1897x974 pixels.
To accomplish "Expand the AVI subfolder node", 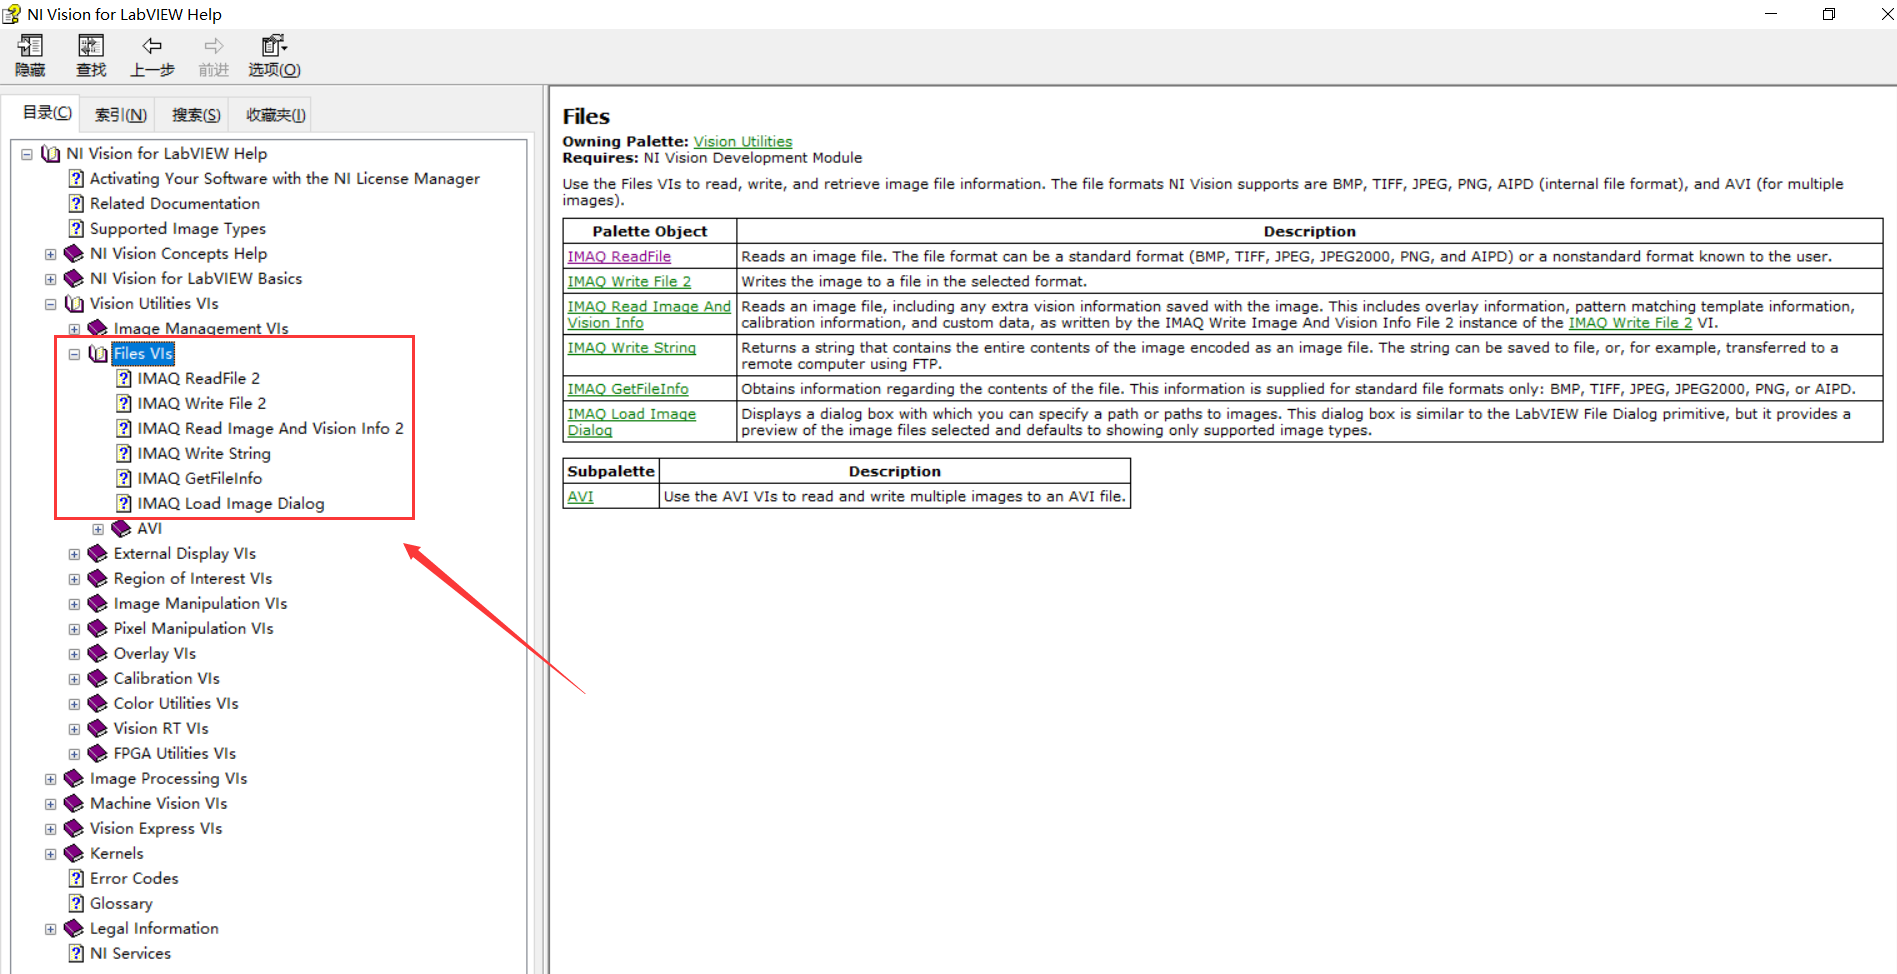I will [98, 529].
